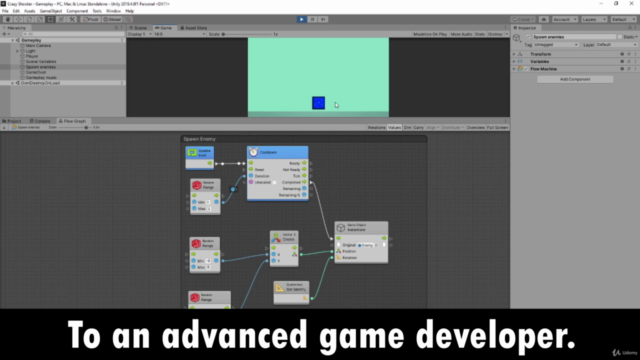This screenshot has height=360, width=640.
Task: Click the Quaternion Get Identity node icon
Action: [x=280, y=287]
